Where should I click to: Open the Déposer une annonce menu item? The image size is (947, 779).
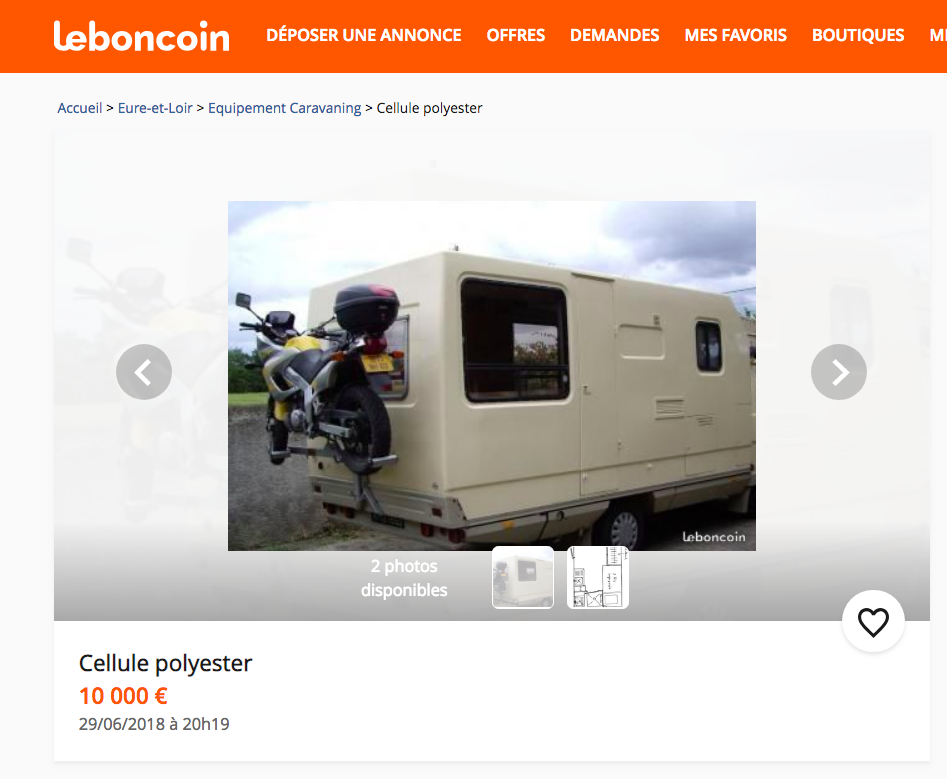click(x=364, y=36)
